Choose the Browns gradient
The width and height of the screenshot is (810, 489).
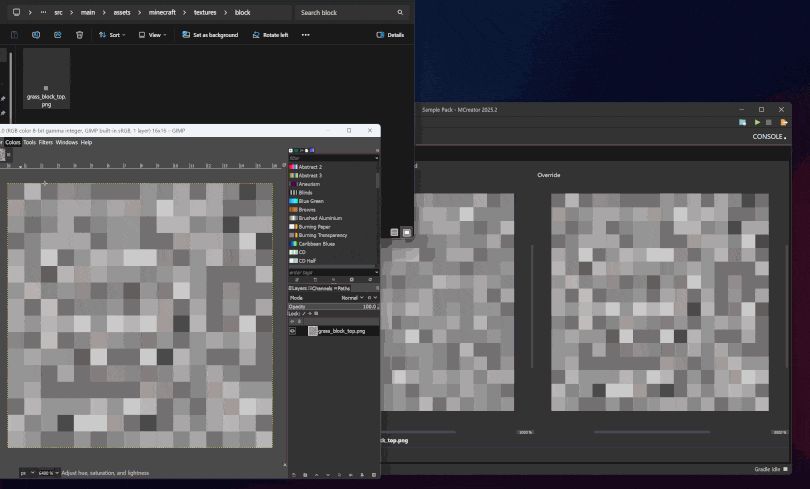(x=332, y=210)
